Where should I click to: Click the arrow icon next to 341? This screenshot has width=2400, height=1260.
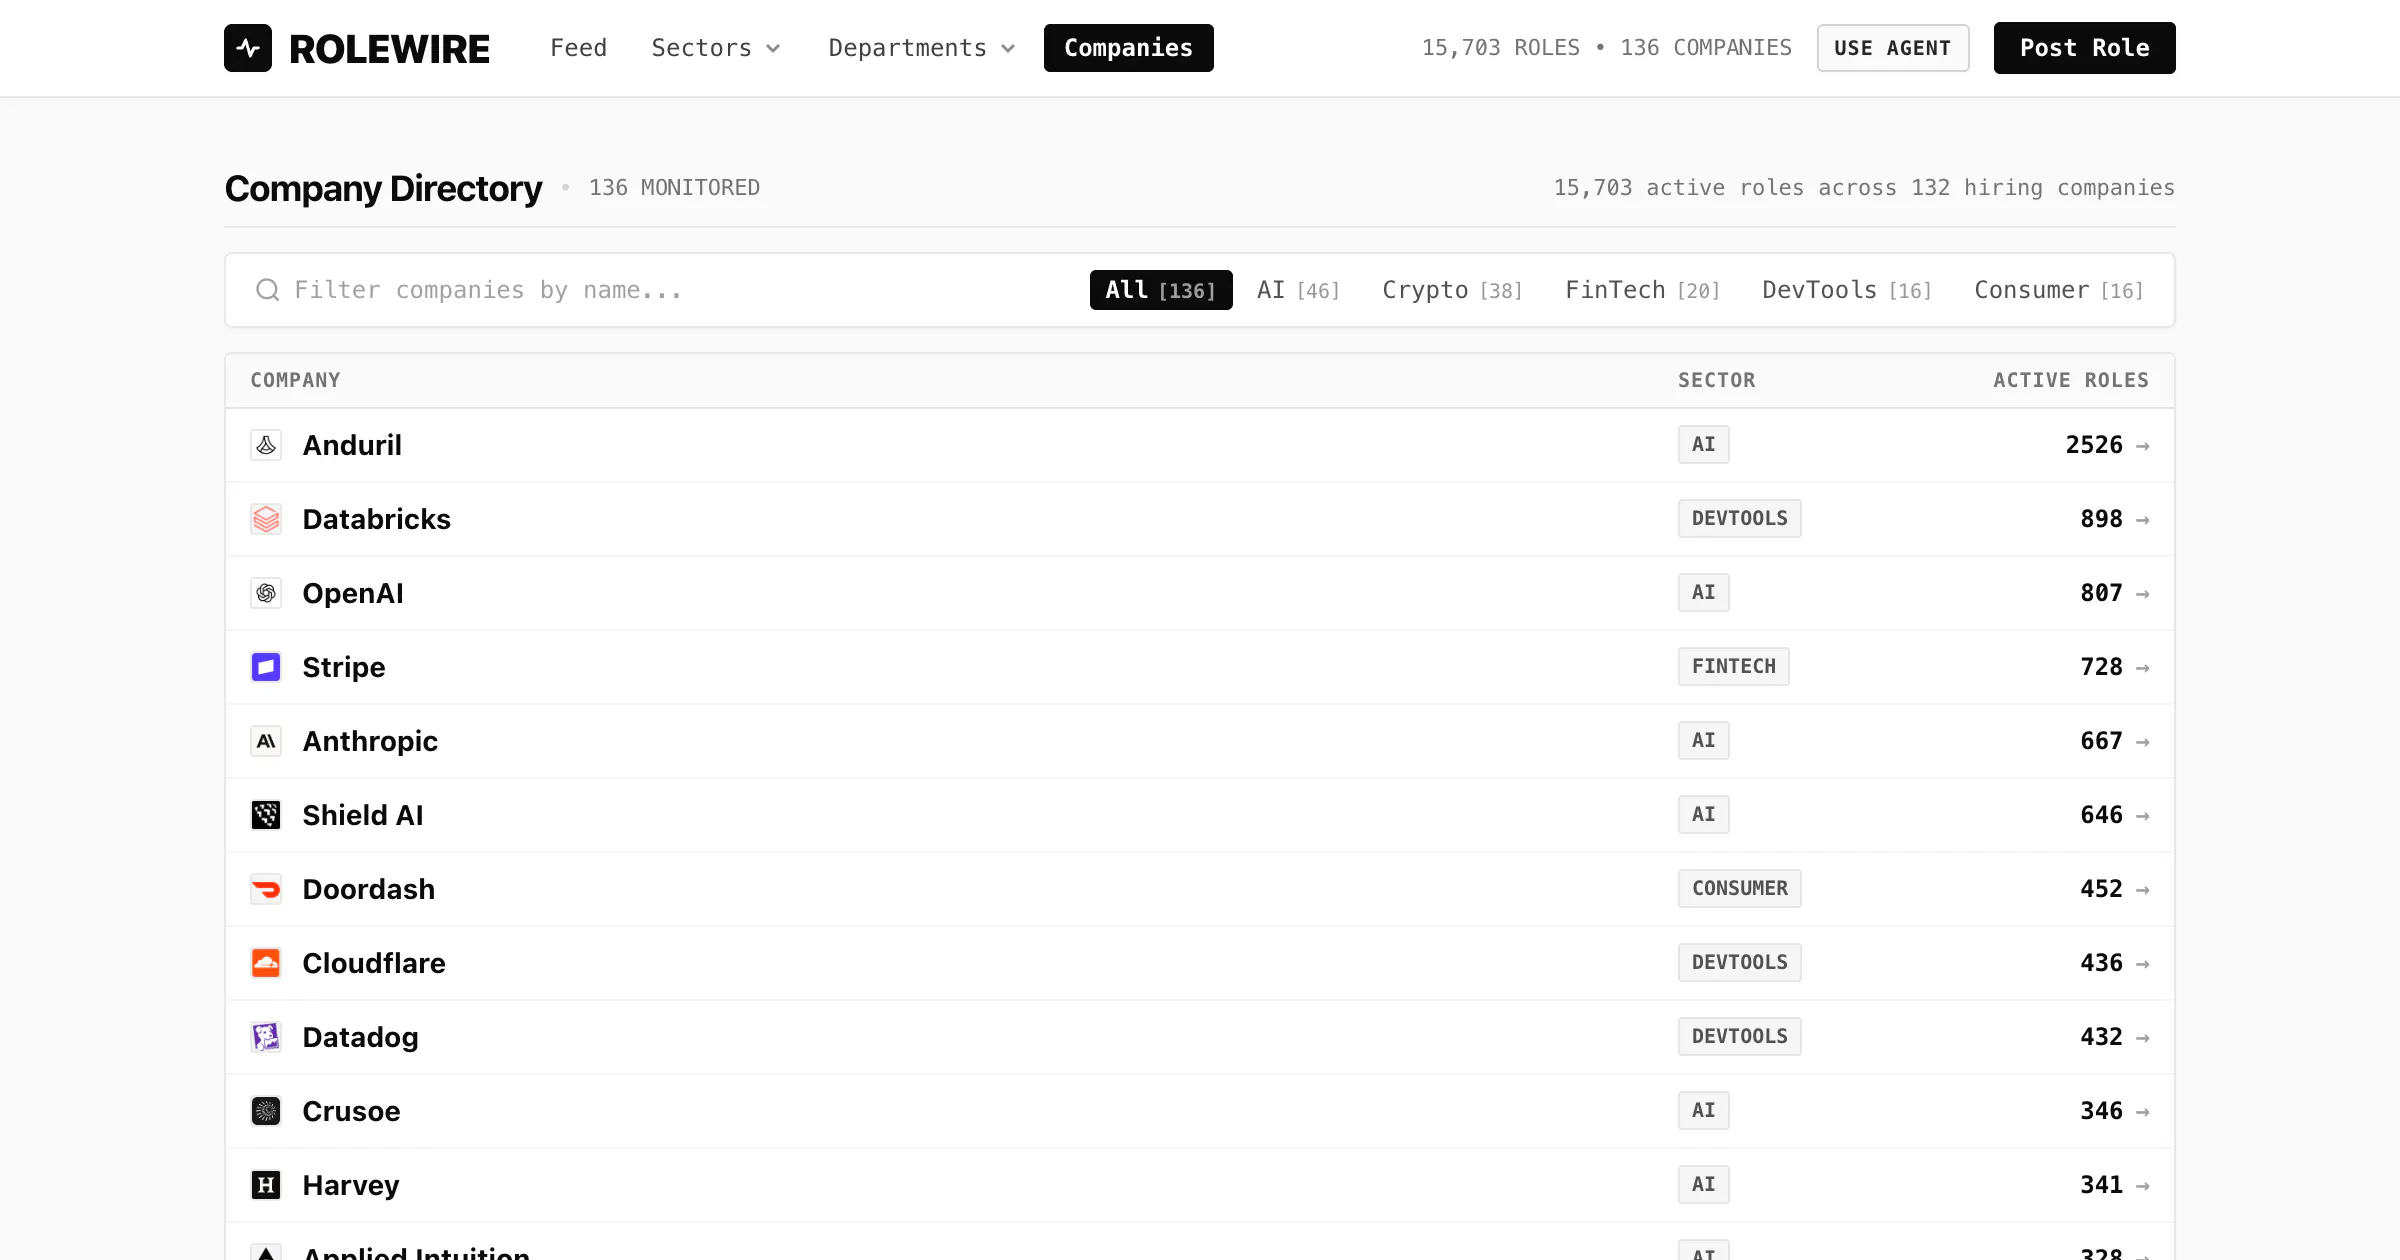(2142, 1186)
